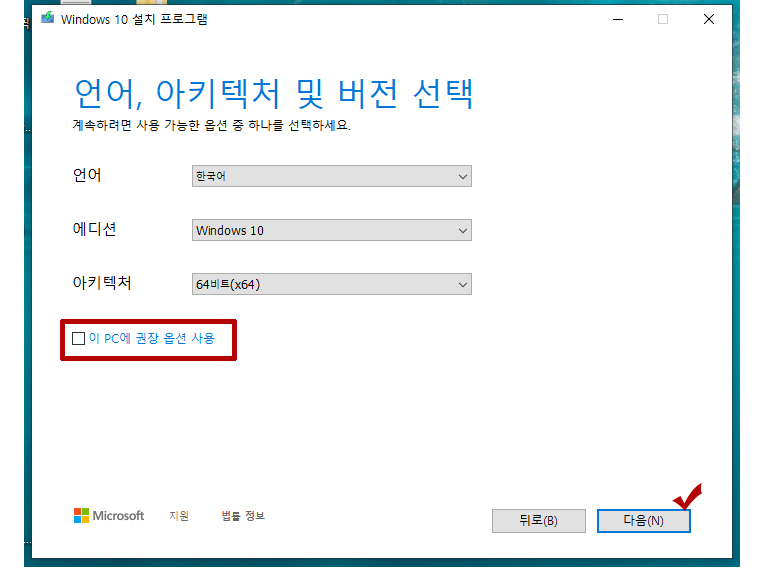766x579 pixels.
Task: Click the instruction text '계속하려면 사용 가능한 옵션'
Action: tap(150, 125)
